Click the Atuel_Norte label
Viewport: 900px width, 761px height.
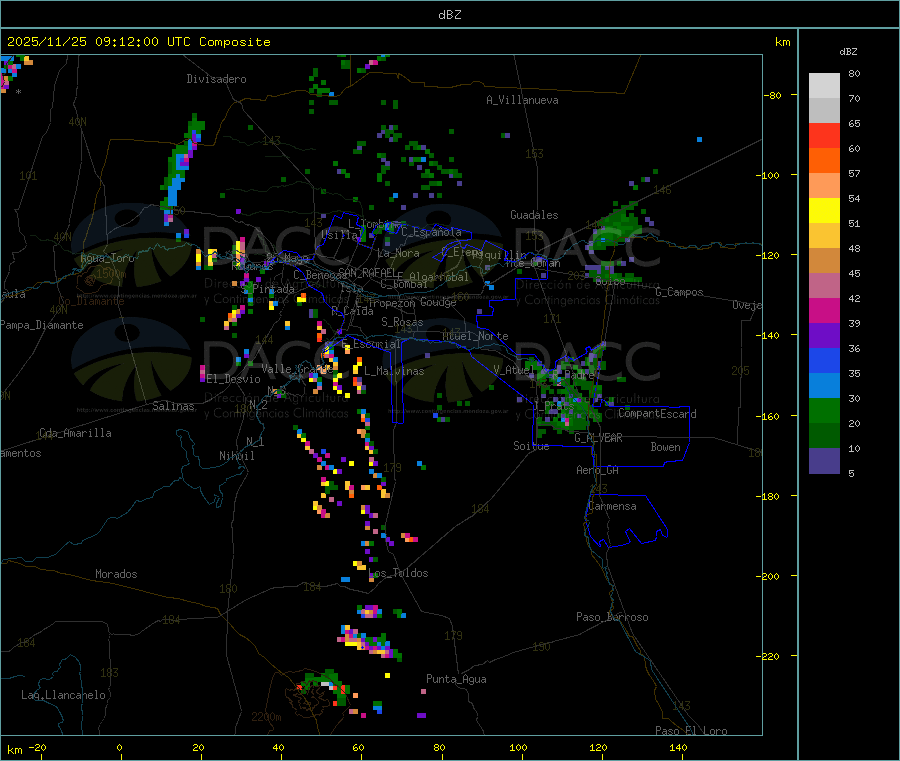click(475, 336)
